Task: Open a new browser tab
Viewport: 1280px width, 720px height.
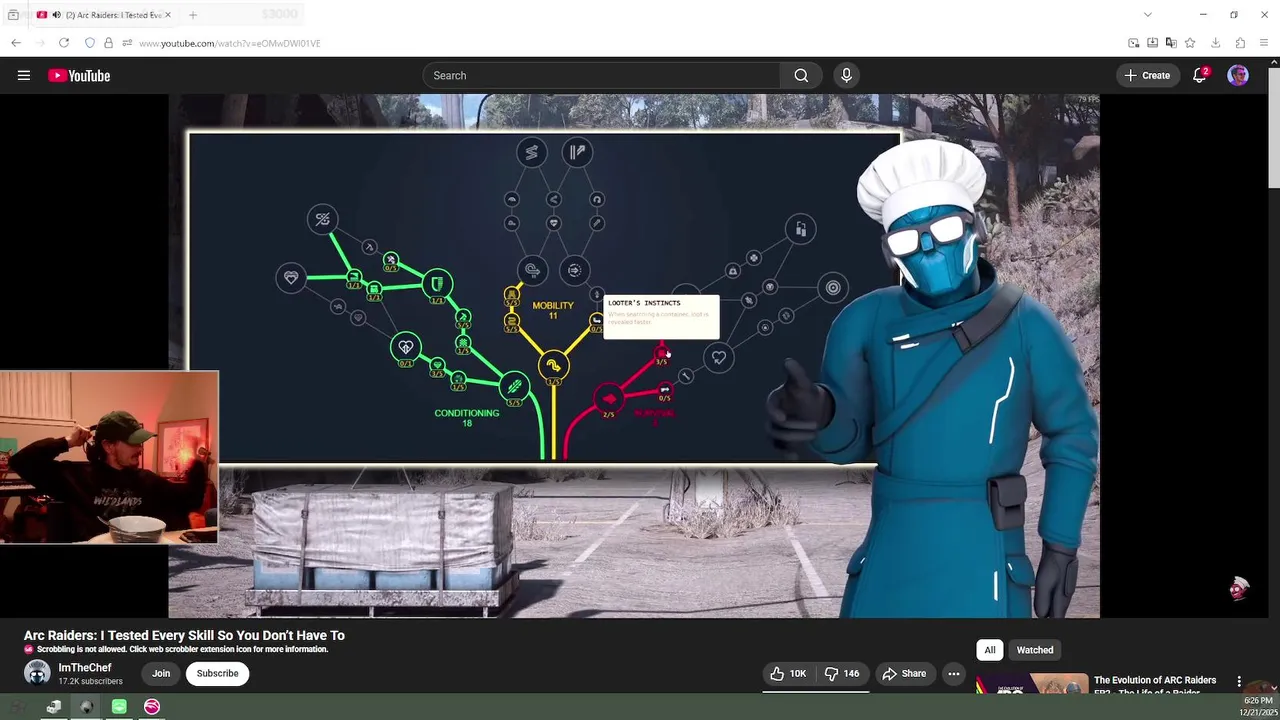Action: (x=193, y=15)
